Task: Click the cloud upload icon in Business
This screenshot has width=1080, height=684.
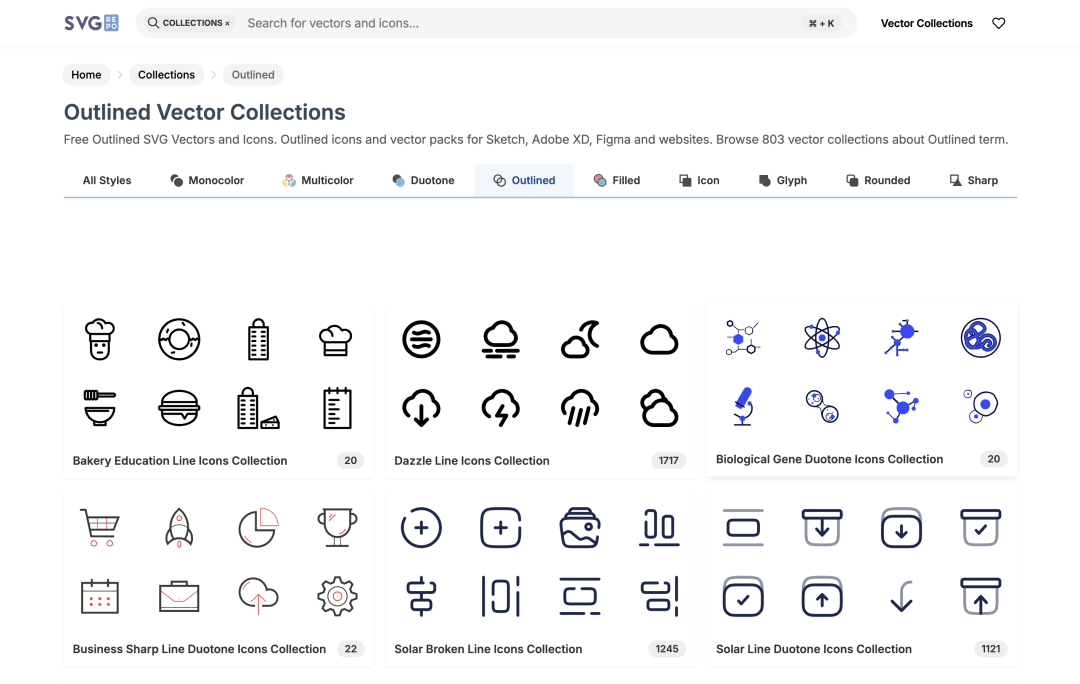Action: click(x=258, y=597)
